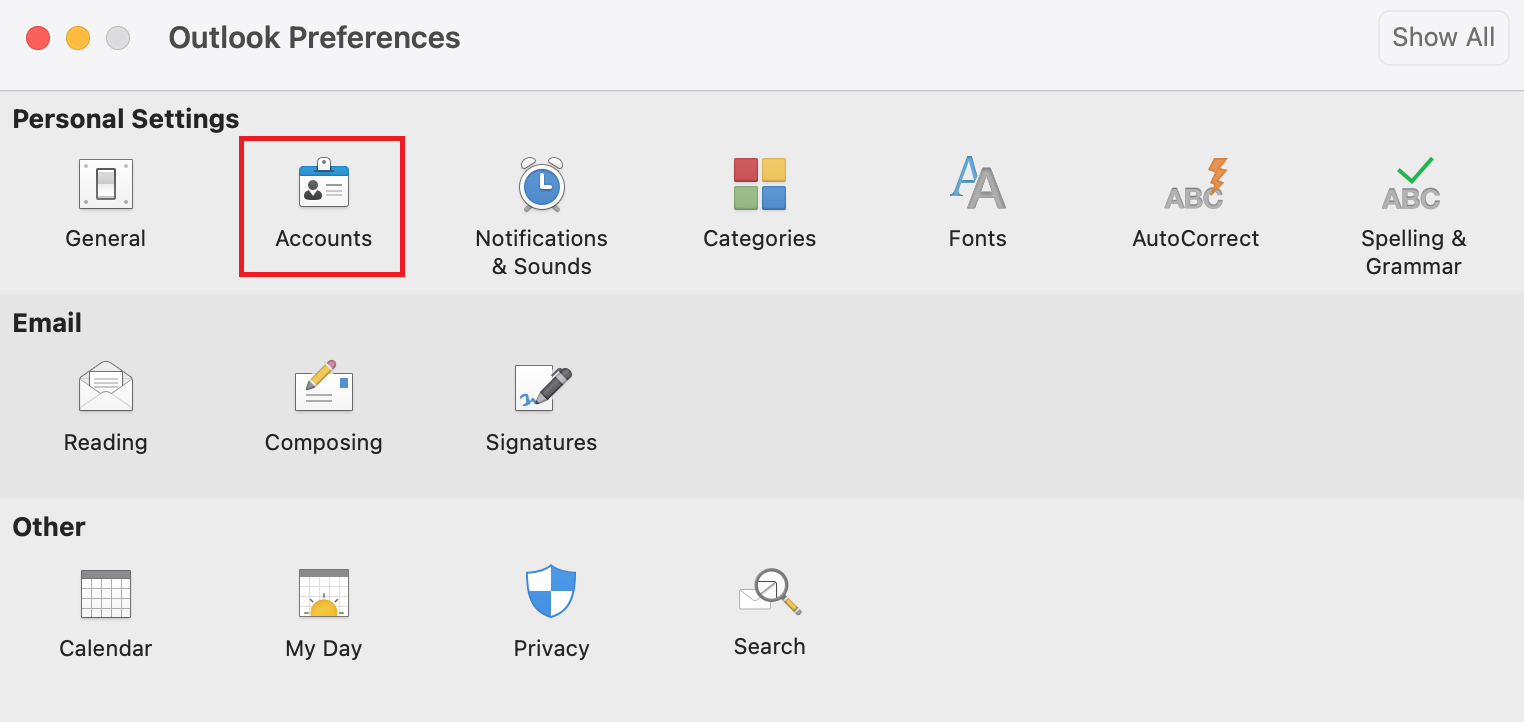The height and width of the screenshot is (722, 1524).
Task: Open Reading email preferences
Action: (105, 388)
